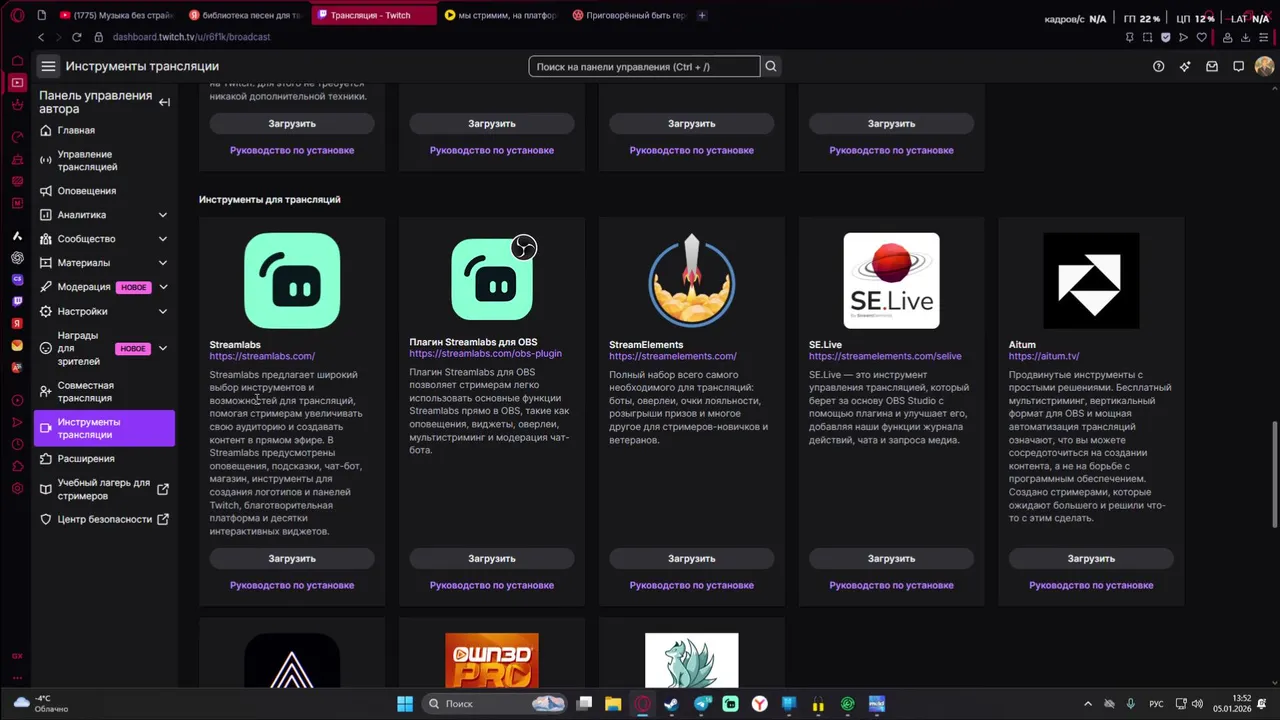This screenshot has height=720, width=1280.
Task: Expand the Аналитика menu chevron
Action: tap(162, 215)
